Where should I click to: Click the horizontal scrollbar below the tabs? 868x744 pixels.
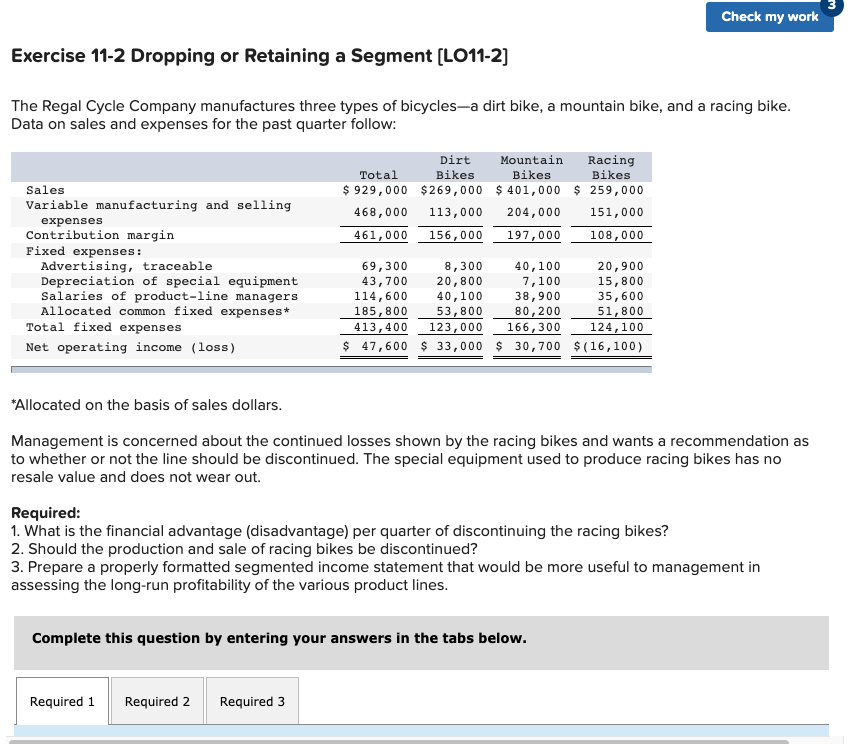click(x=420, y=738)
